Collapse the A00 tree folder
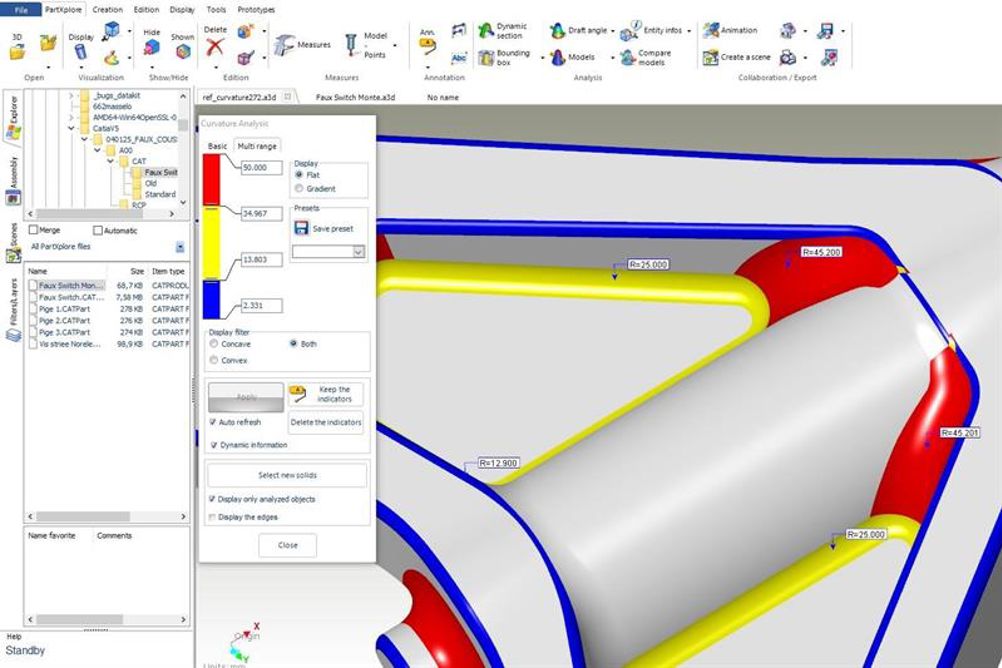The width and height of the screenshot is (1002, 668). [98, 150]
